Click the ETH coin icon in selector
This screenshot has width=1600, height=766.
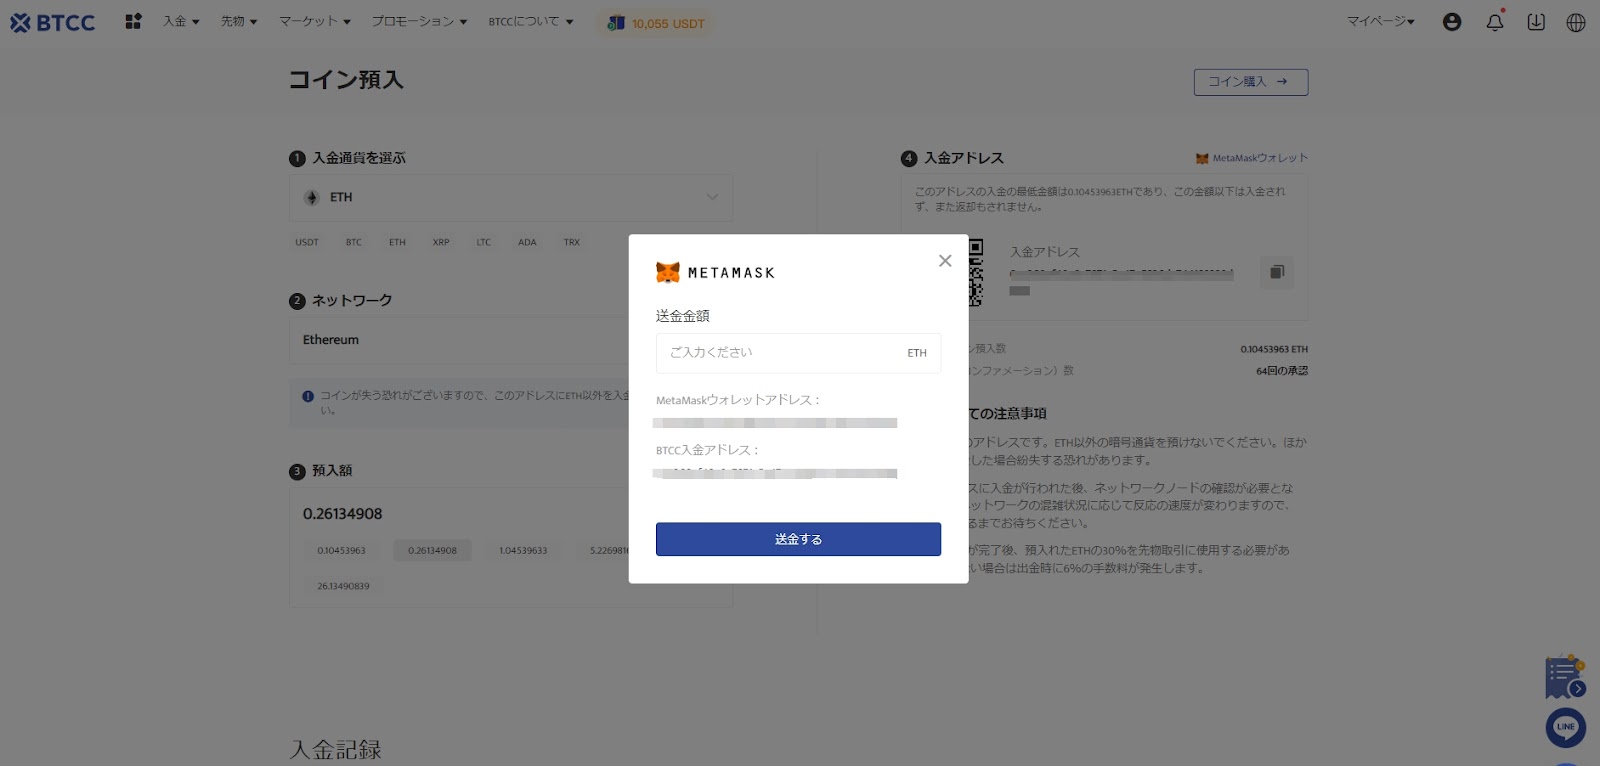pos(312,198)
